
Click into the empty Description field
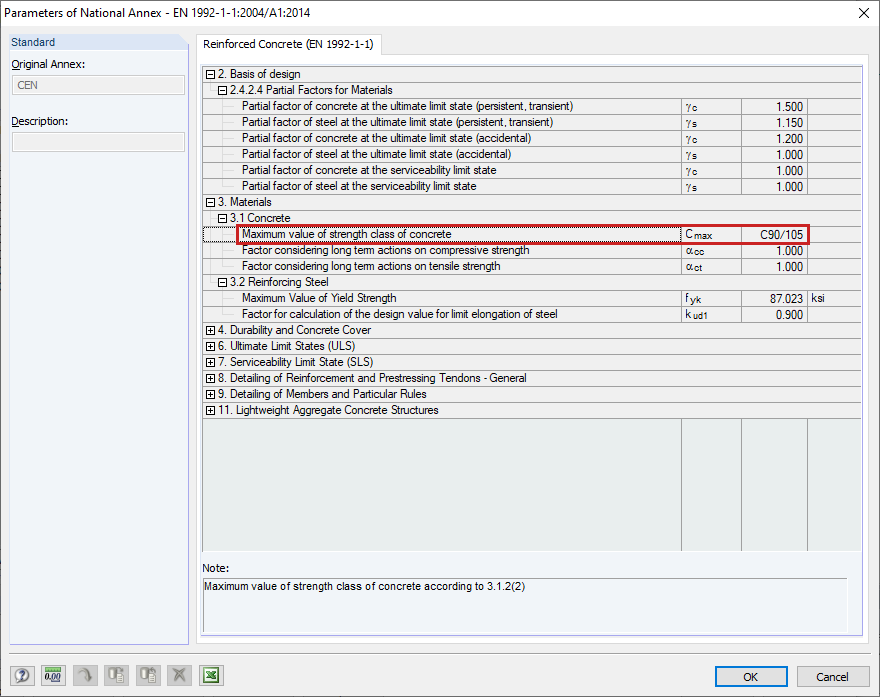point(98,142)
